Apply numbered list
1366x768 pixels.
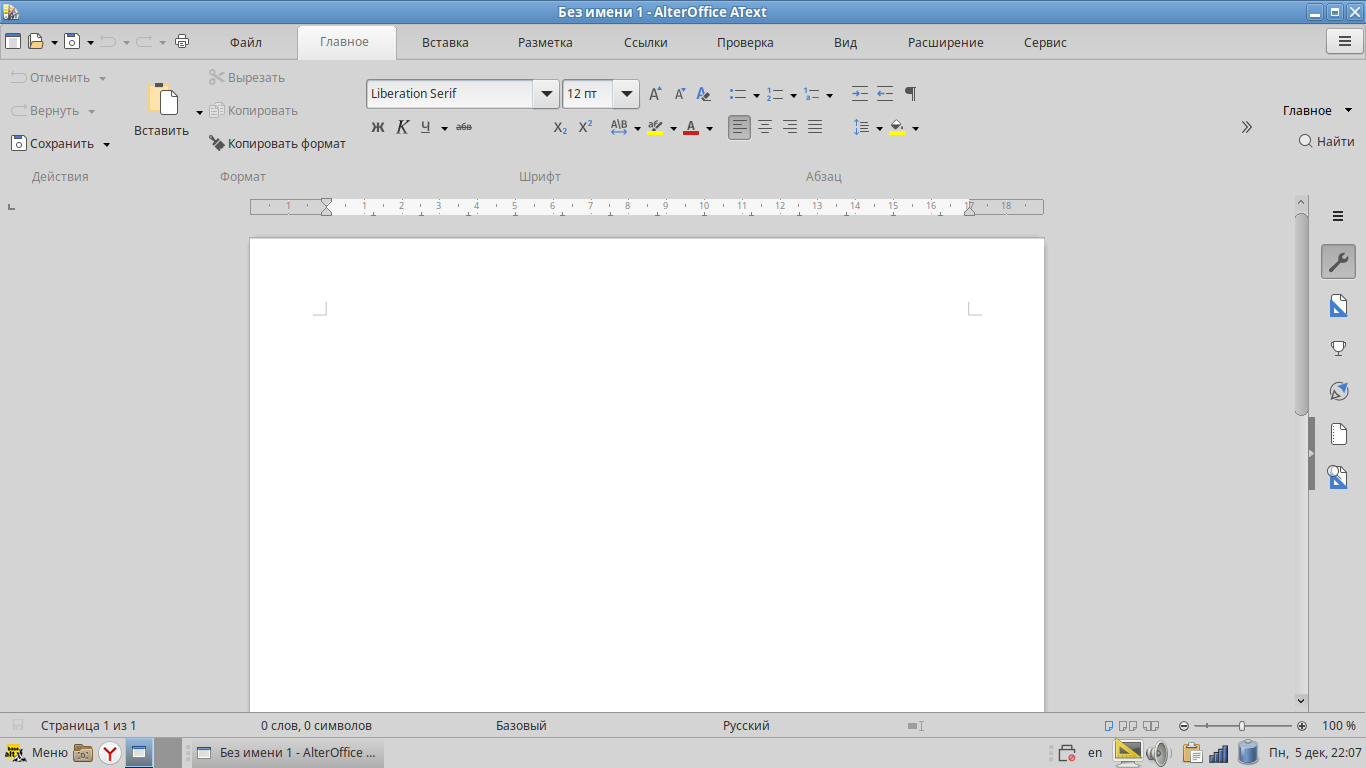coord(775,94)
